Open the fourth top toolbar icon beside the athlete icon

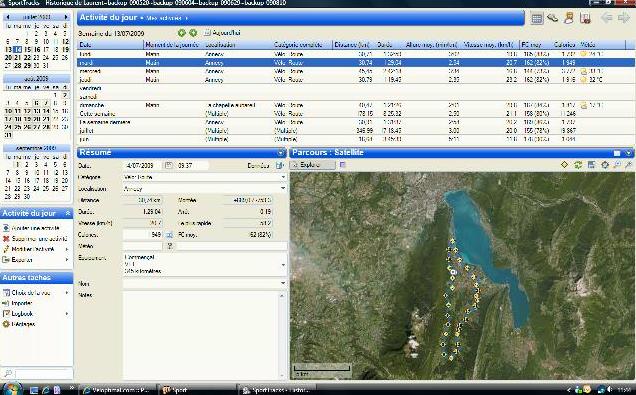click(x=585, y=18)
